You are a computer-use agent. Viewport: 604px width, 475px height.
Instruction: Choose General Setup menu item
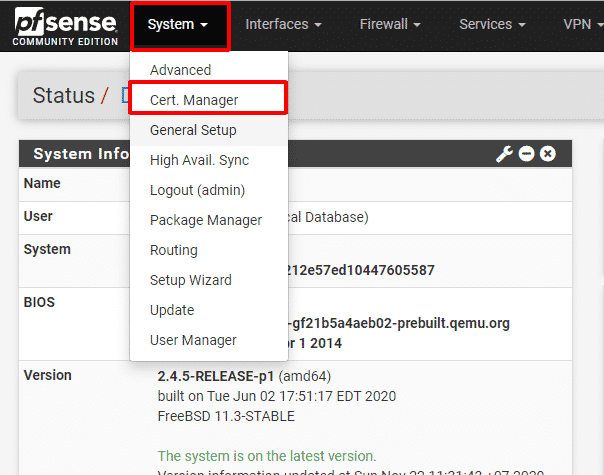193,130
